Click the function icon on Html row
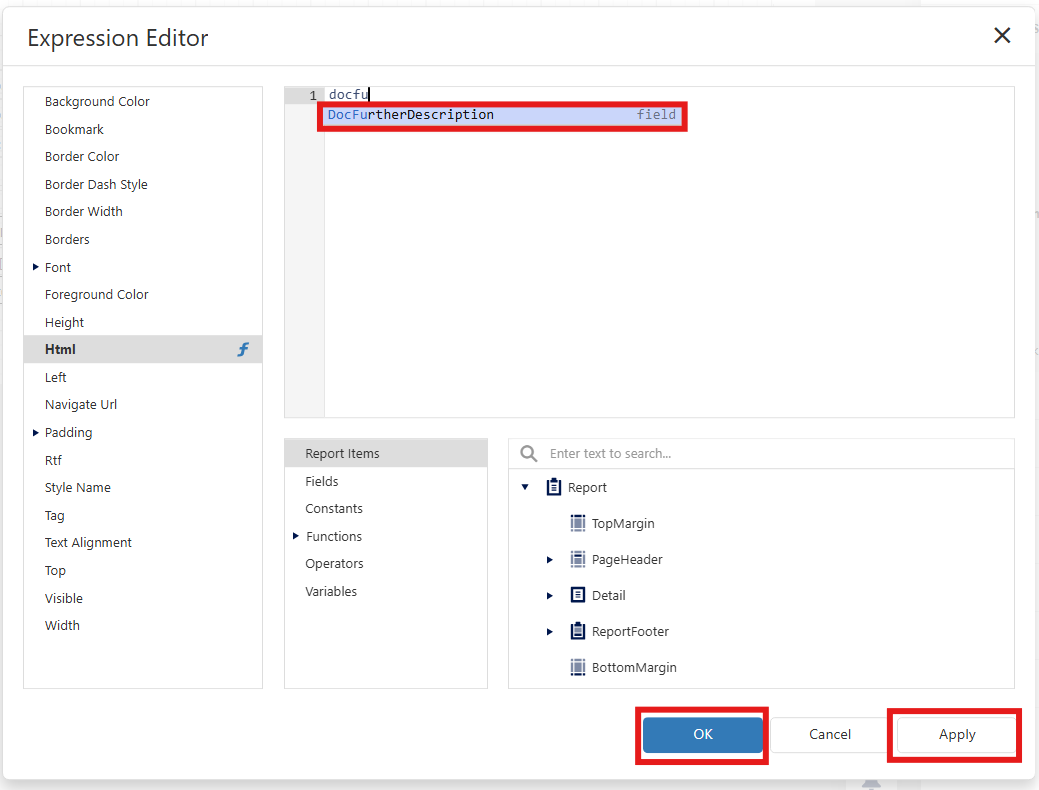Screen dimensions: 1039x790 pyautogui.click(x=243, y=349)
